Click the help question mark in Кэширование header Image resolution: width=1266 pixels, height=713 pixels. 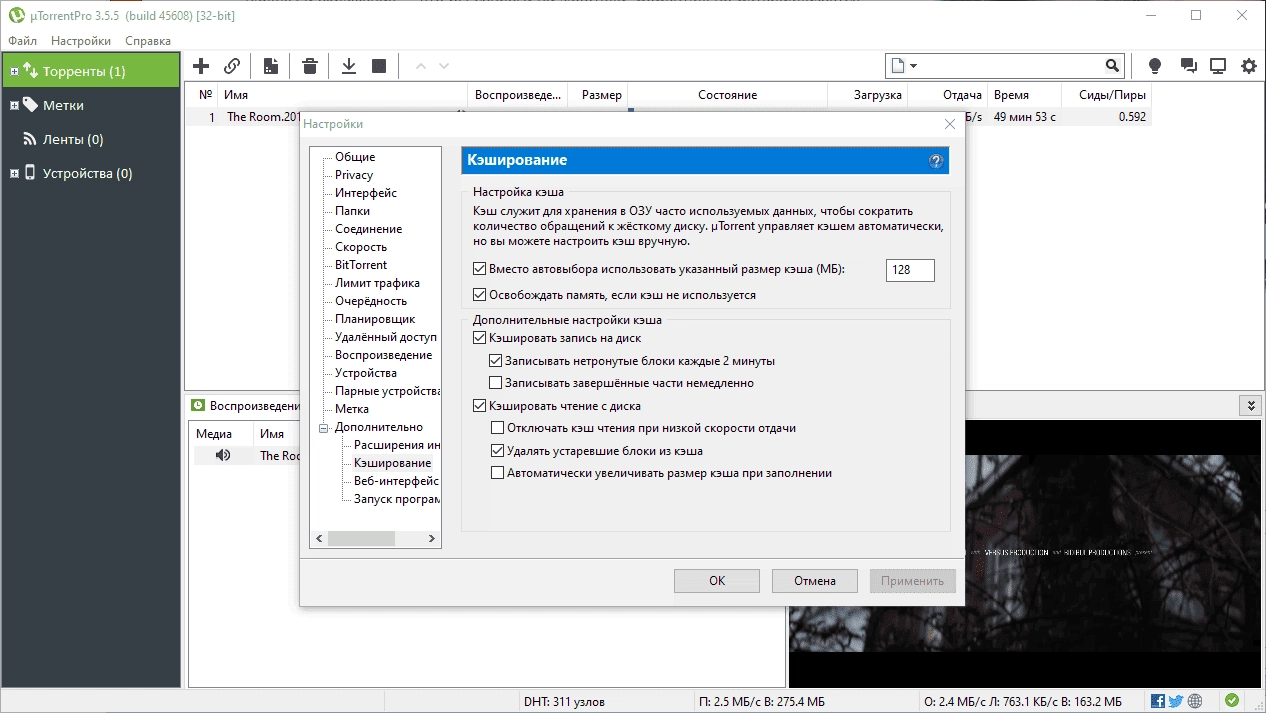(936, 161)
